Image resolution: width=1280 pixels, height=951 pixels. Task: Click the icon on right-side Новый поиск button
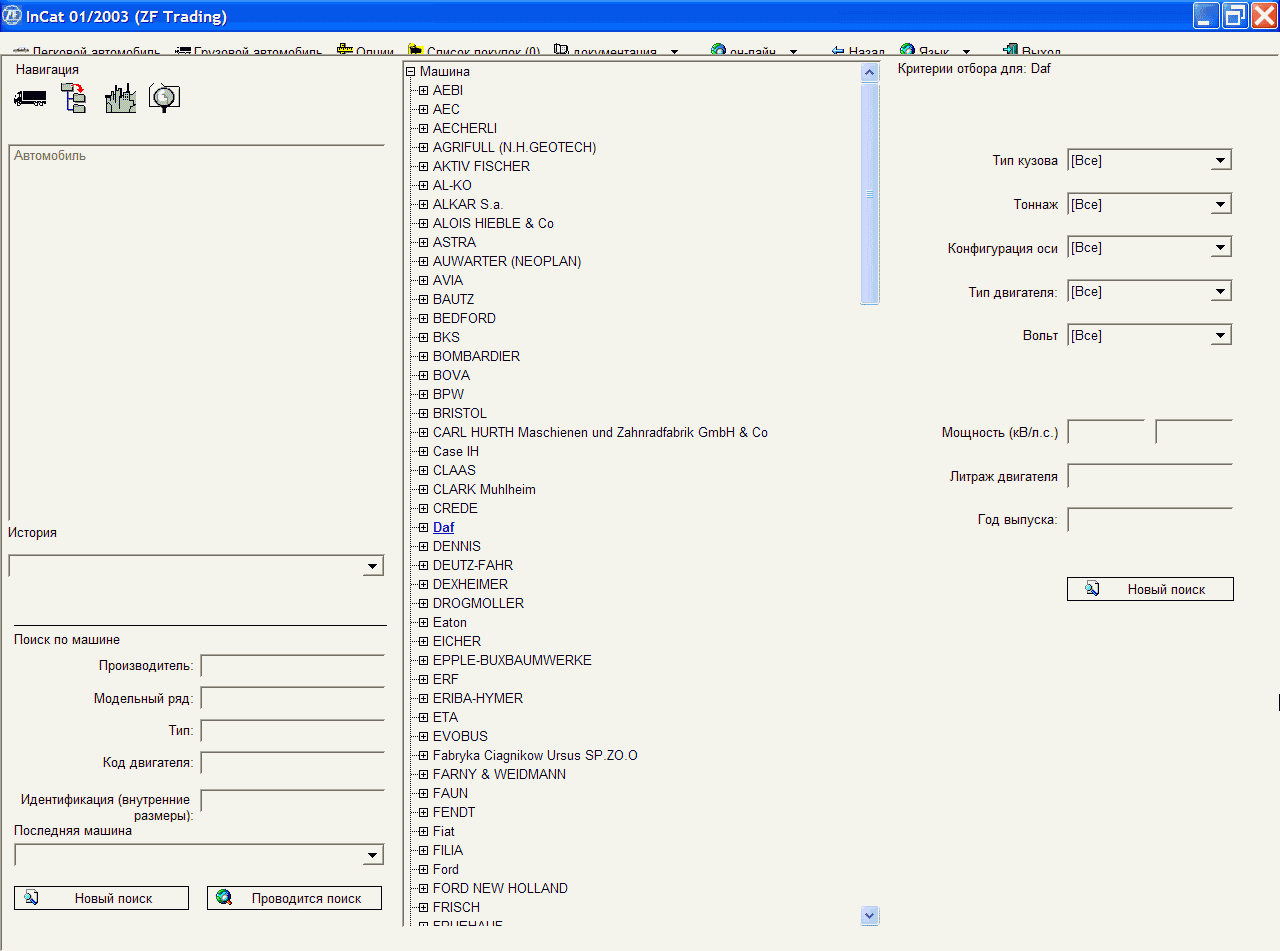tap(1092, 589)
